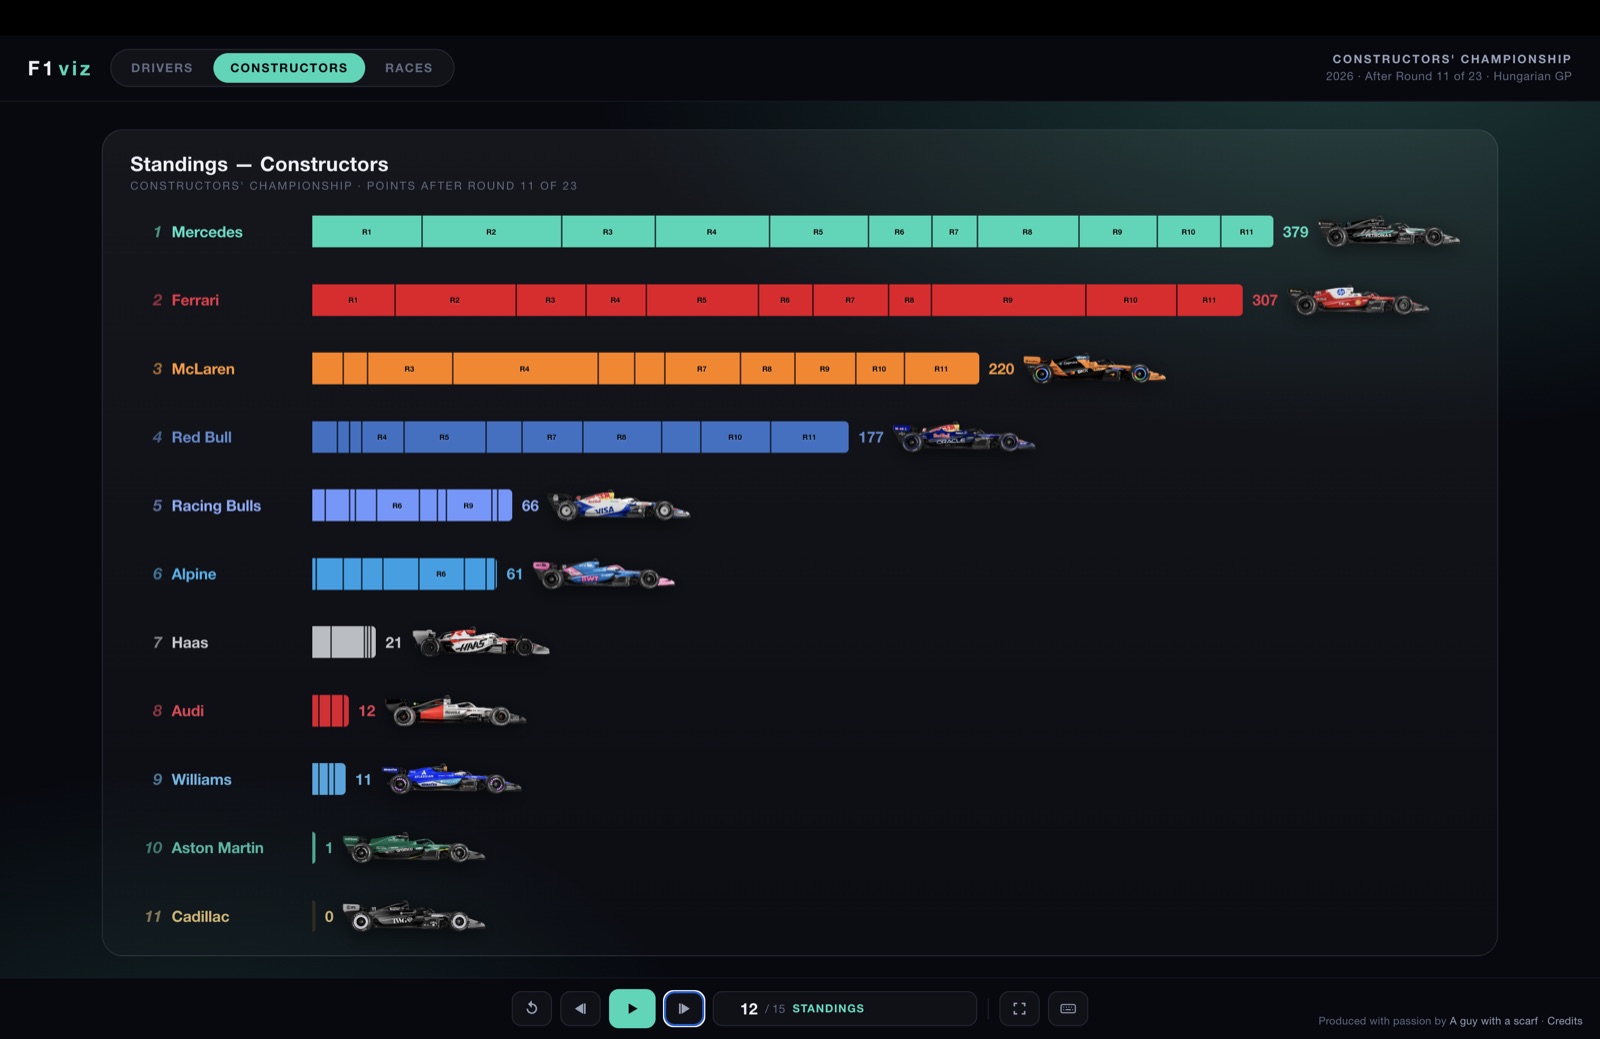Open the 'A guy with a scarf' link

[1494, 1021]
